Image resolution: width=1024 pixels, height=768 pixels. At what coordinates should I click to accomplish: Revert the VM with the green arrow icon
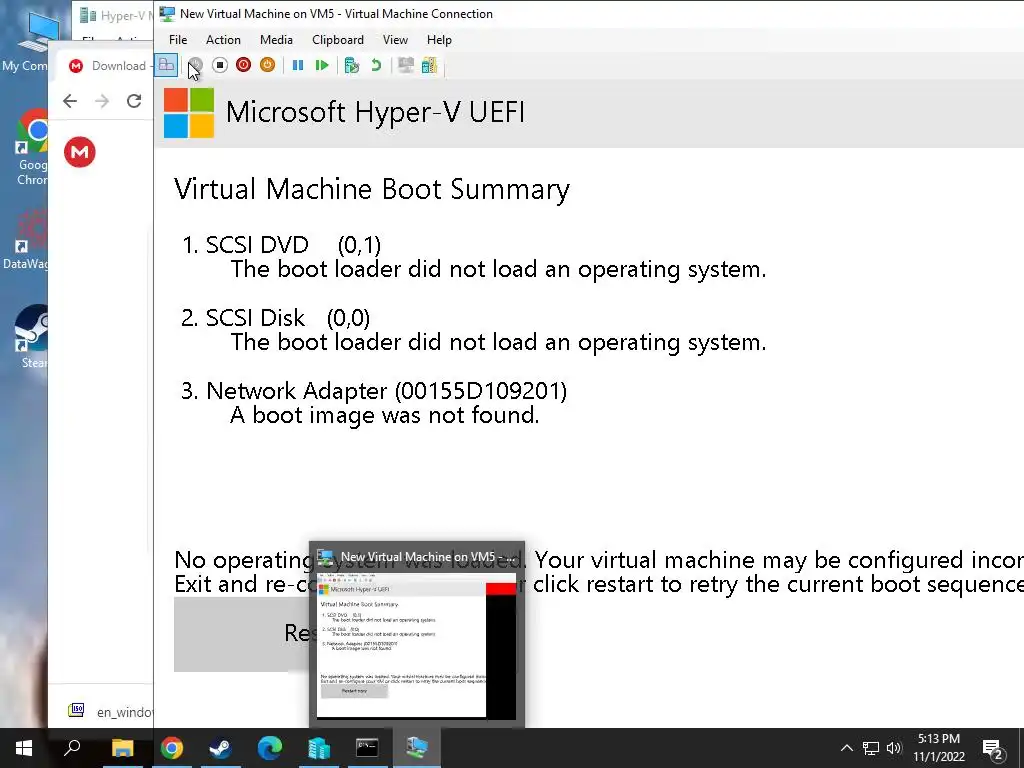pos(376,65)
